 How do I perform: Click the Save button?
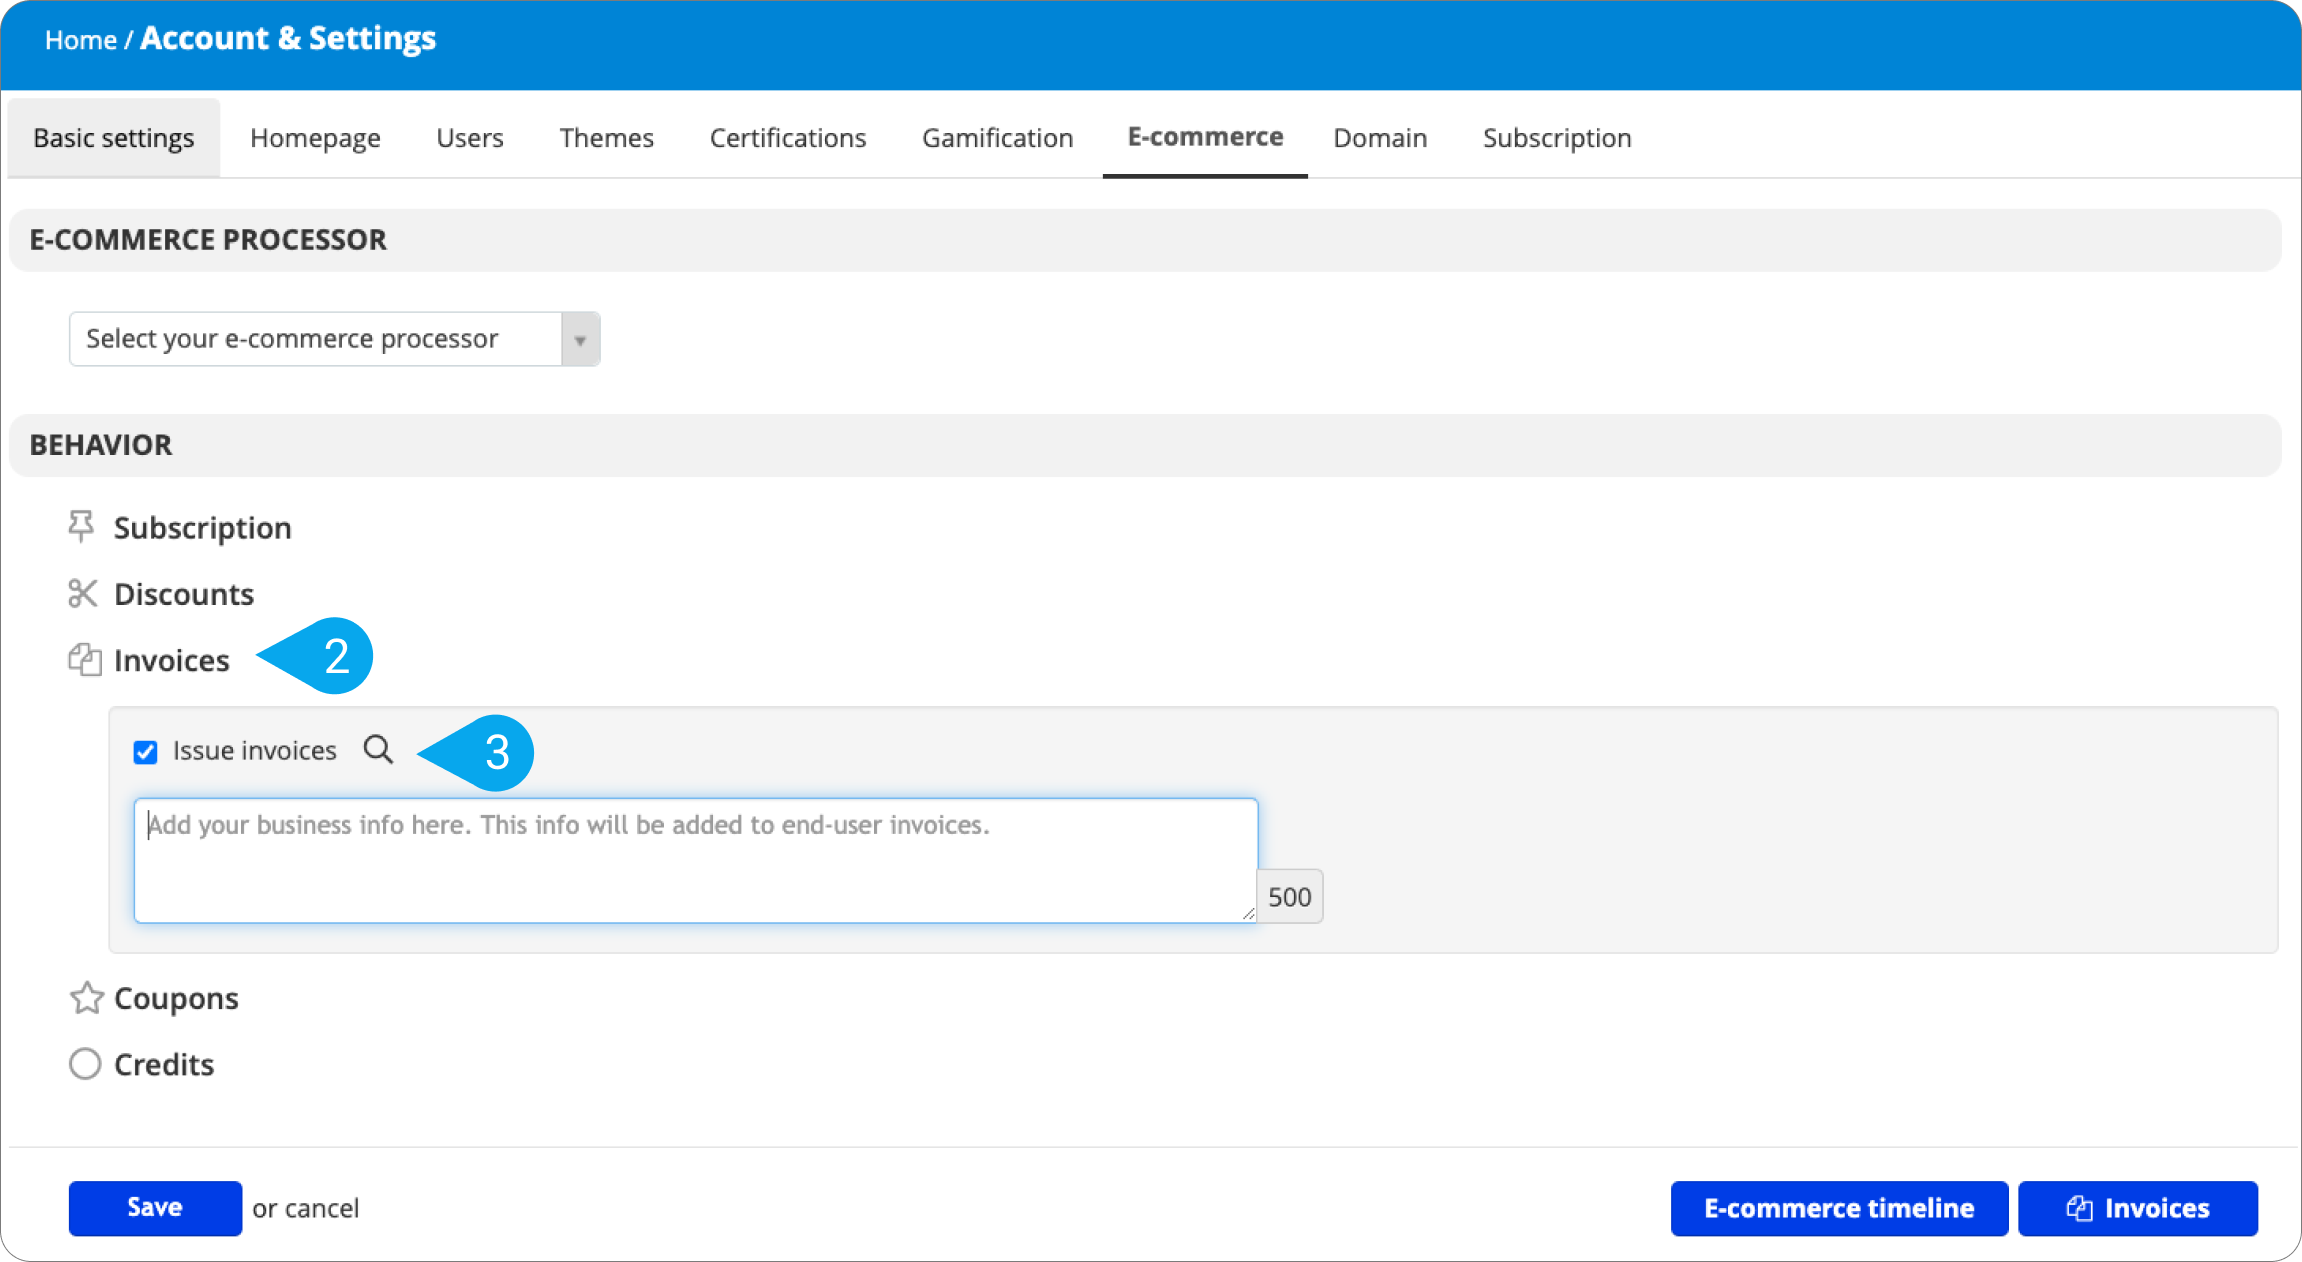pos(155,1208)
